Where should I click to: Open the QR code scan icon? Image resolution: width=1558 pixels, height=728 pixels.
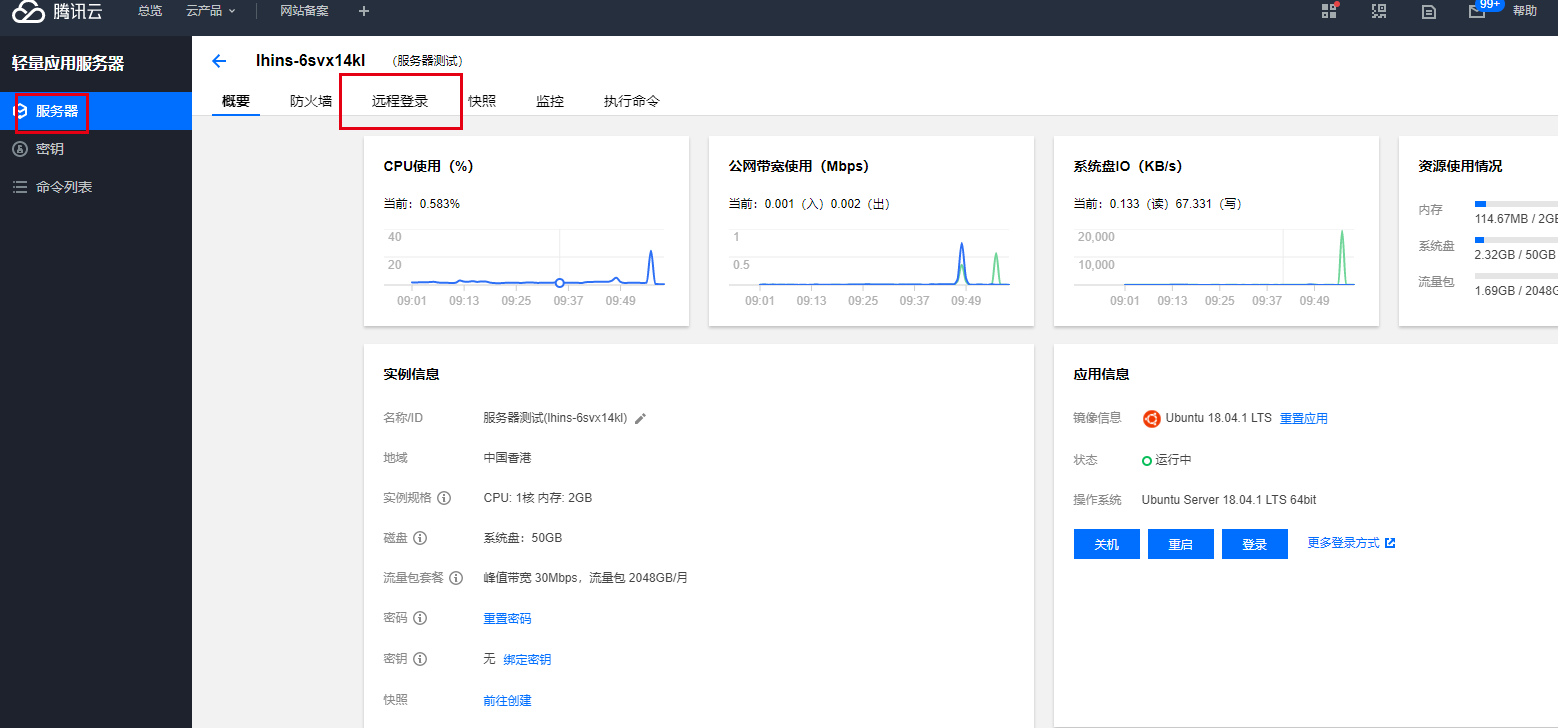(x=1380, y=11)
